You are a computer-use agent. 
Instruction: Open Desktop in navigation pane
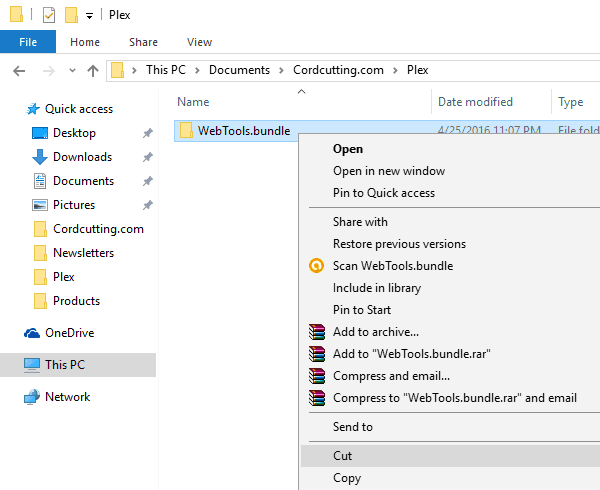tap(74, 133)
